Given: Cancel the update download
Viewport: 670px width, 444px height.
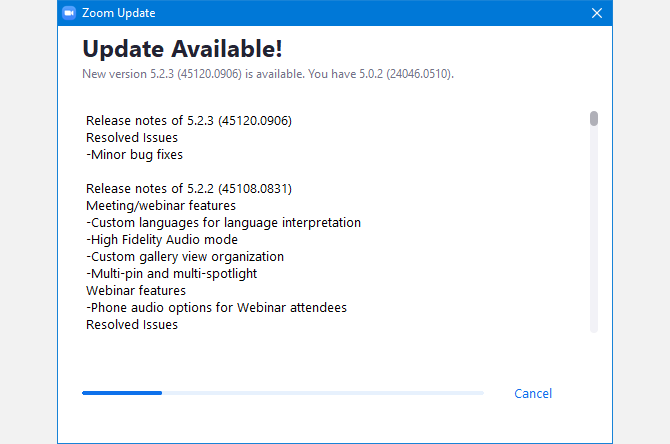Looking at the screenshot, I should pos(533,394).
